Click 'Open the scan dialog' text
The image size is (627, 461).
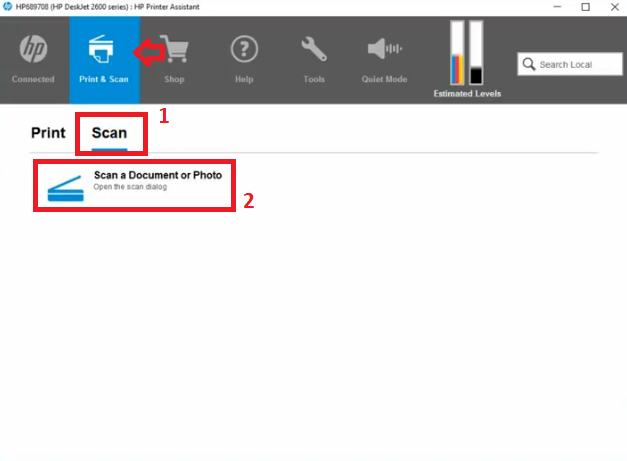point(130,187)
